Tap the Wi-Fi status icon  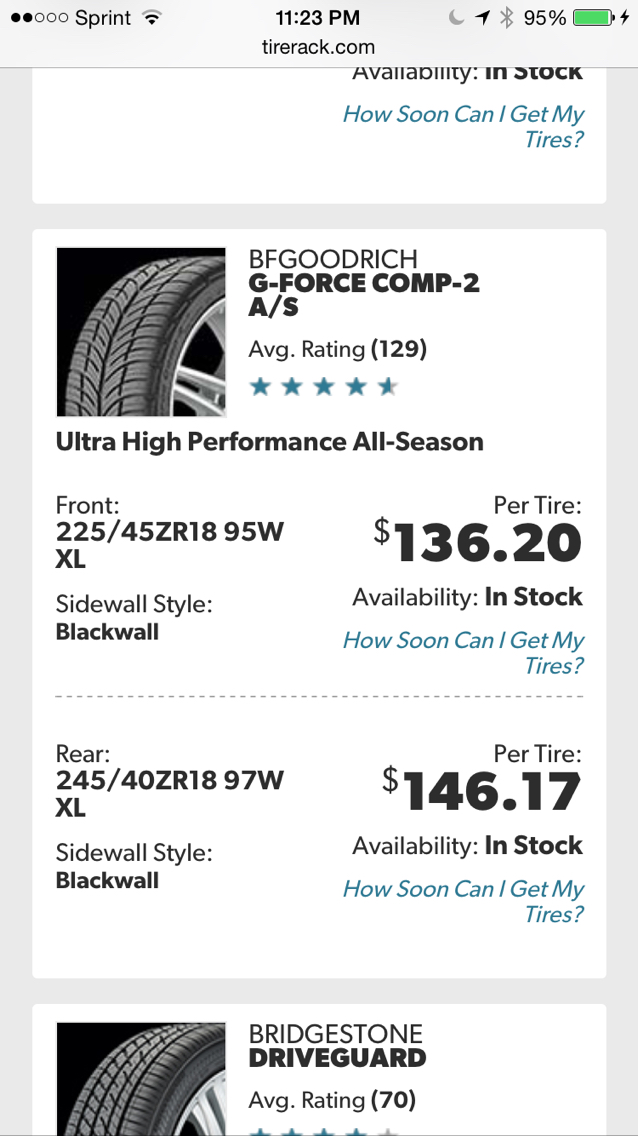click(151, 18)
